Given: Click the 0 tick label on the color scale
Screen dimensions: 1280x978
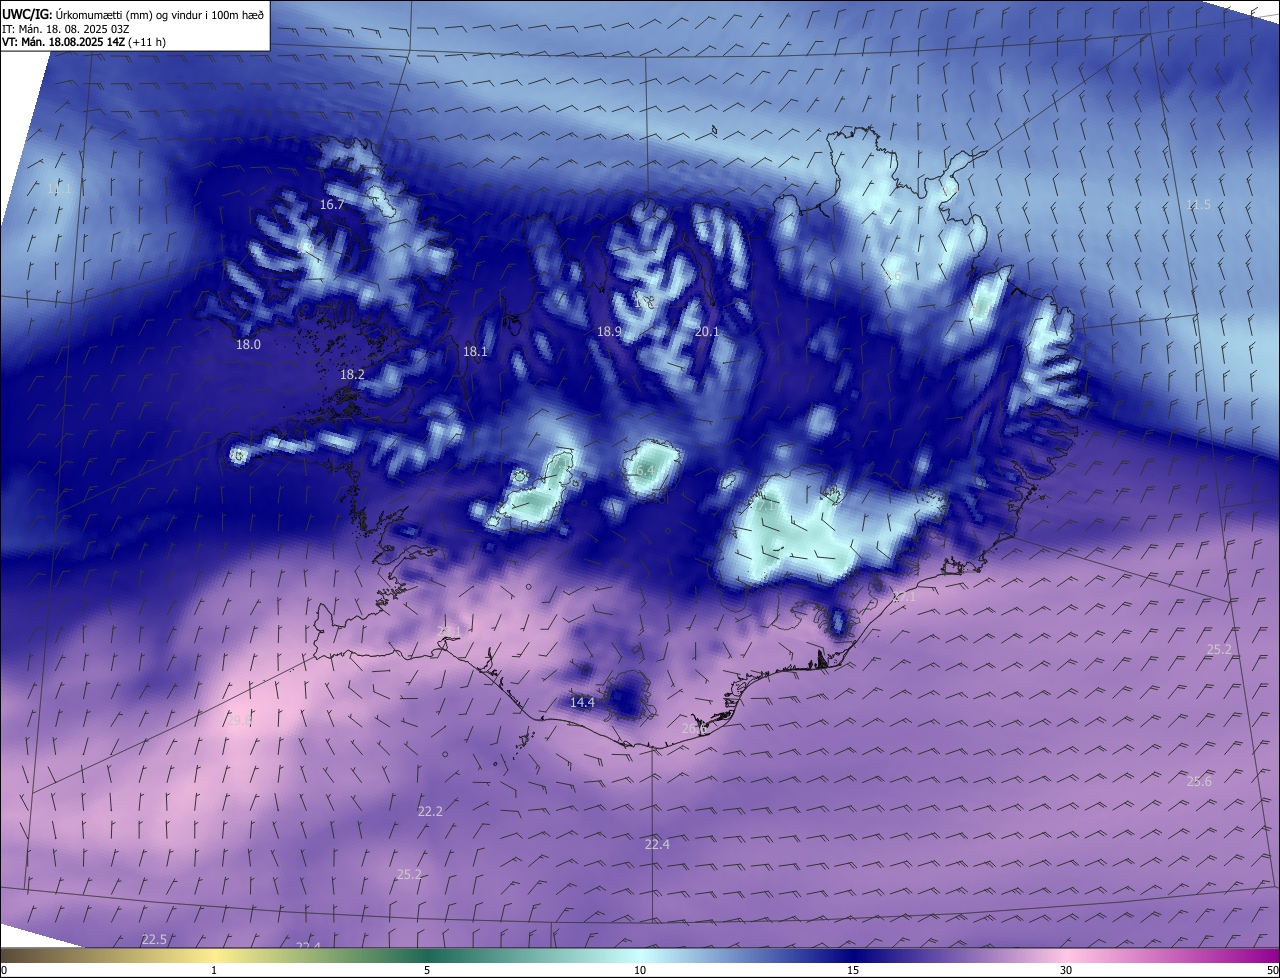Looking at the screenshot, I should pyautogui.click(x=4, y=971).
